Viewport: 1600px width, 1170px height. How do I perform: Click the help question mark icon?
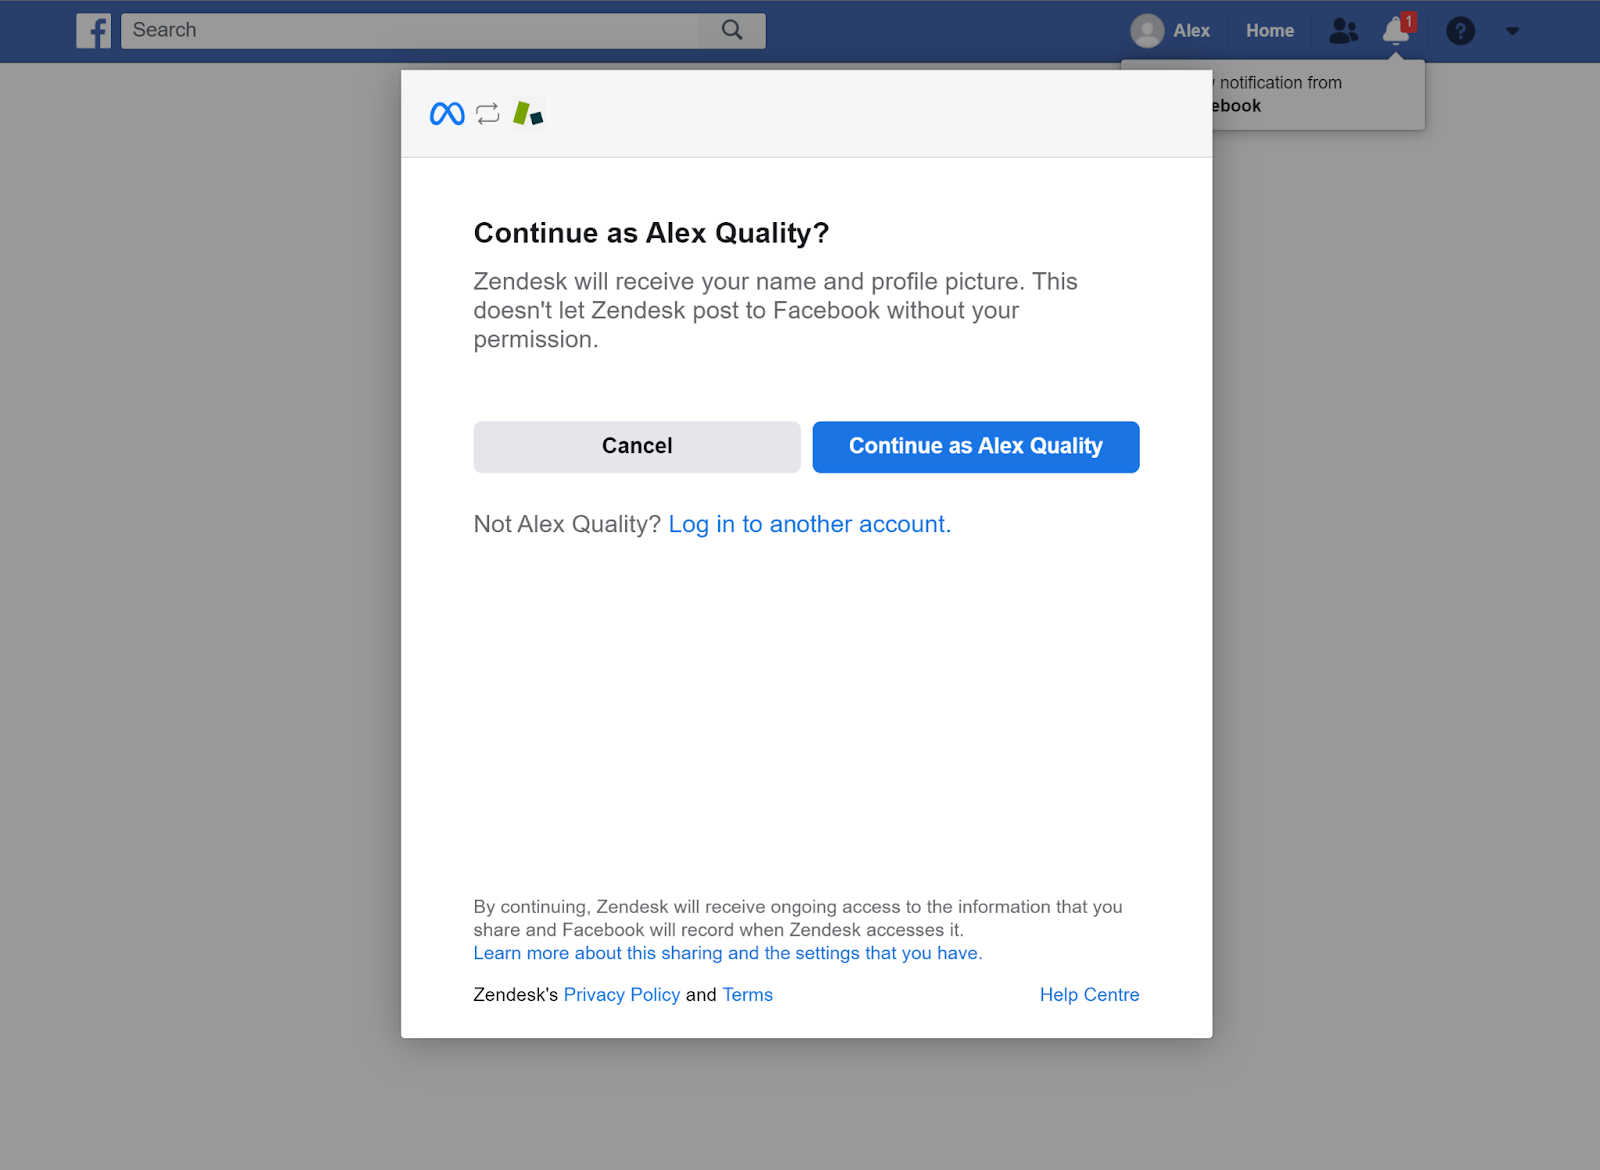click(x=1460, y=31)
